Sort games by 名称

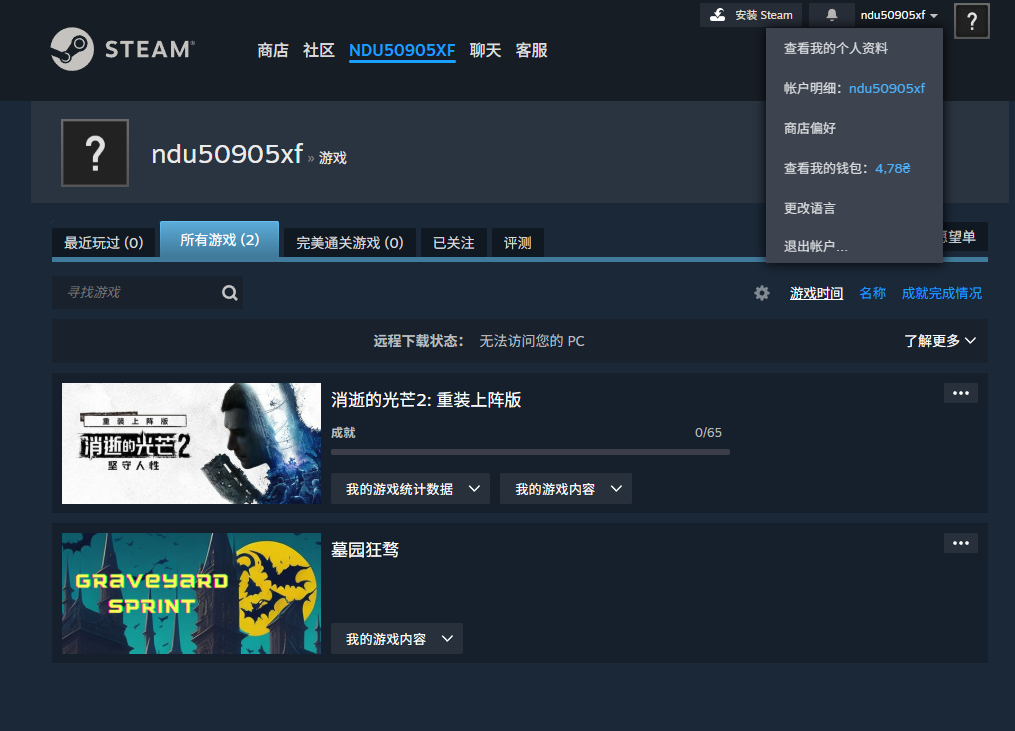[x=873, y=293]
